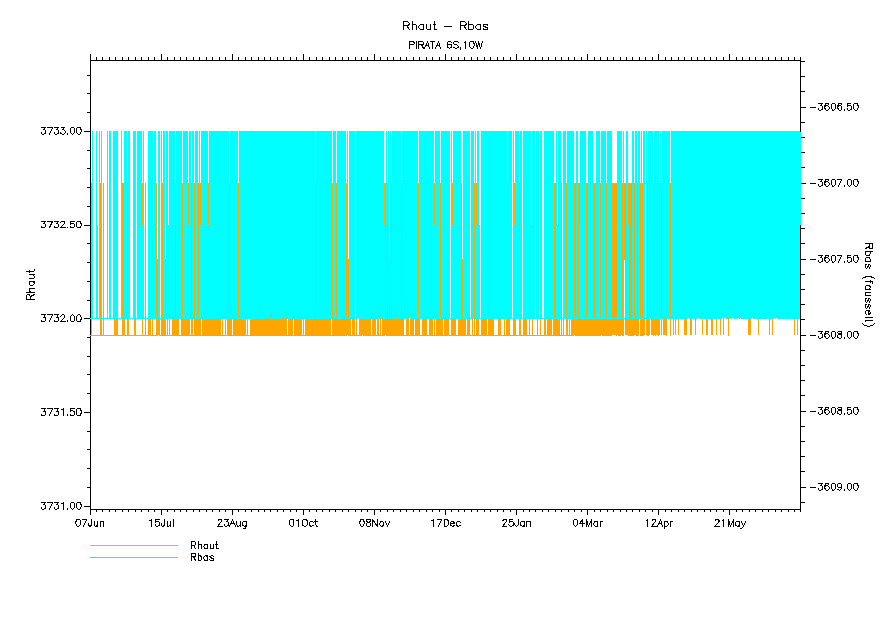891x630 pixels.
Task: Click the left vertical axis title Rhaut
Action: pos(31,284)
